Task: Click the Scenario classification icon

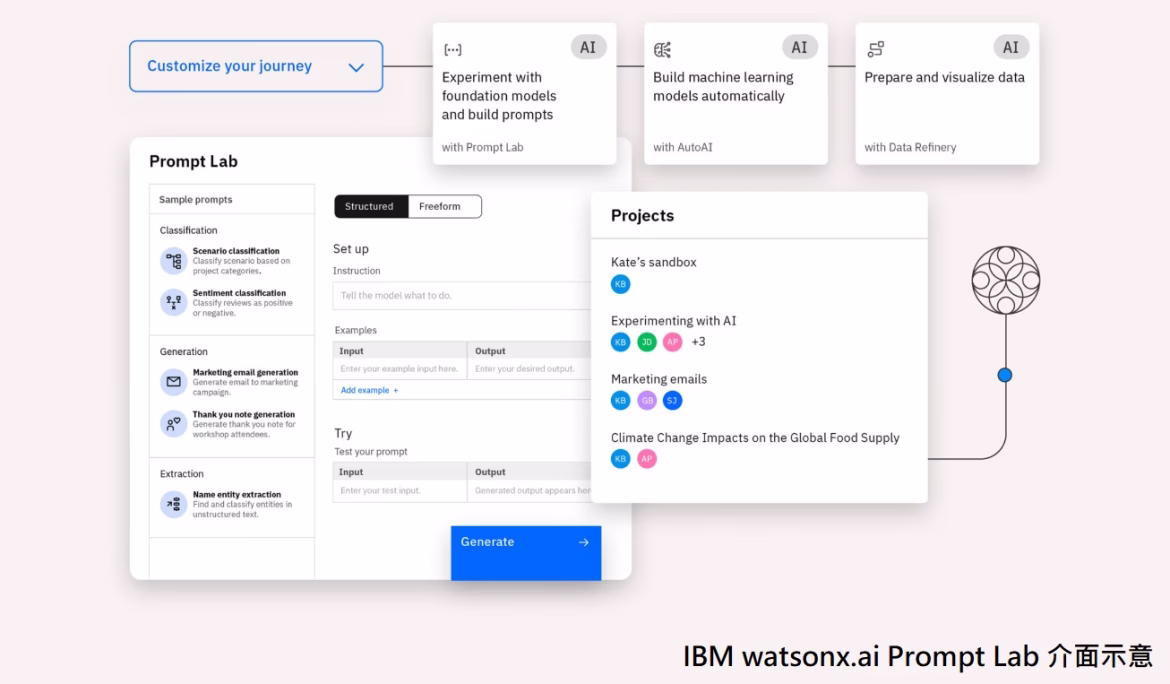Action: [174, 261]
